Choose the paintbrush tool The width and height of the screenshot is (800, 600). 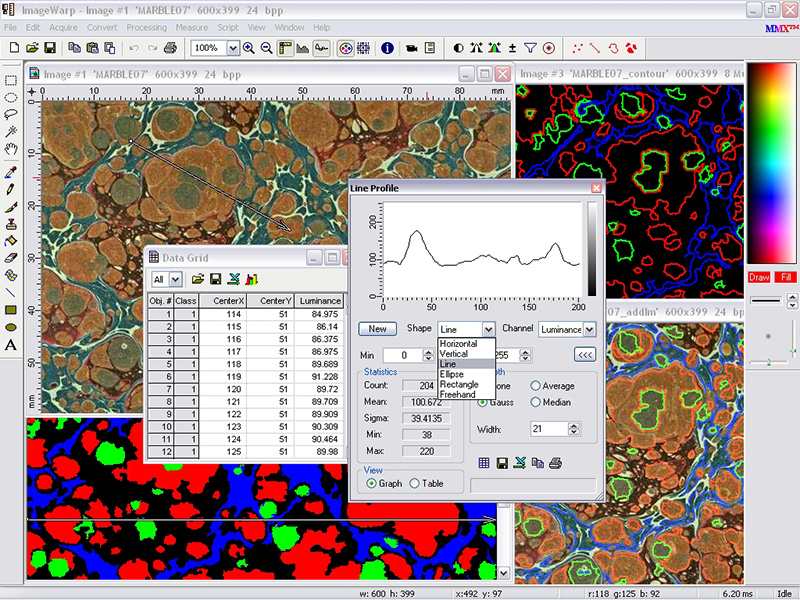11,207
